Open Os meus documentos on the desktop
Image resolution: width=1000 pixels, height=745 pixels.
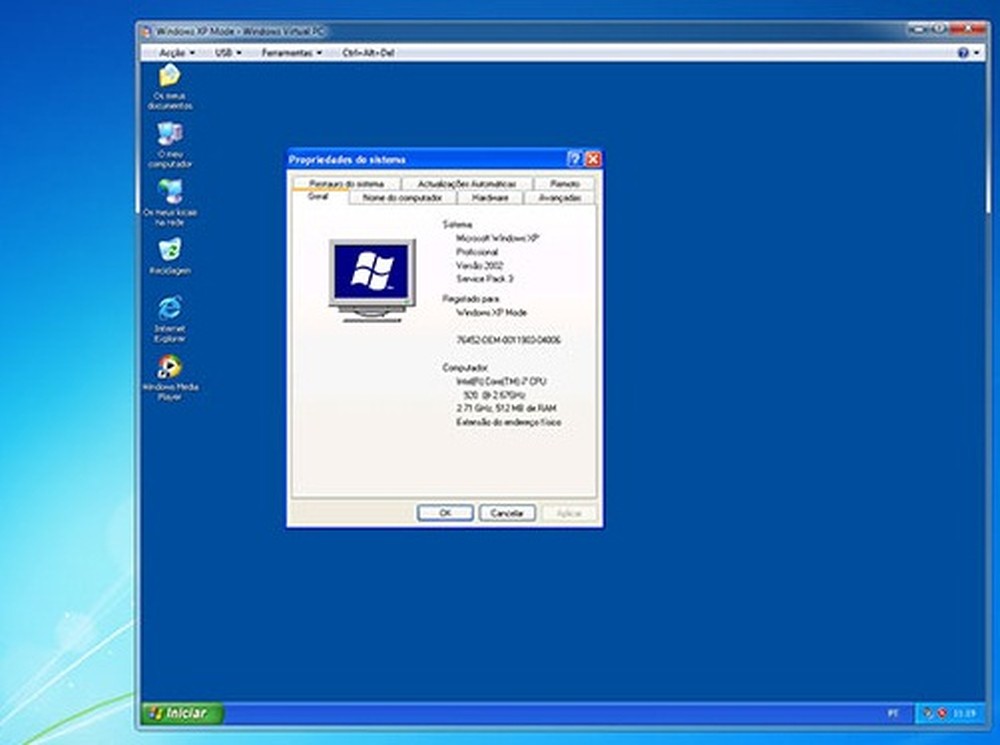(168, 80)
